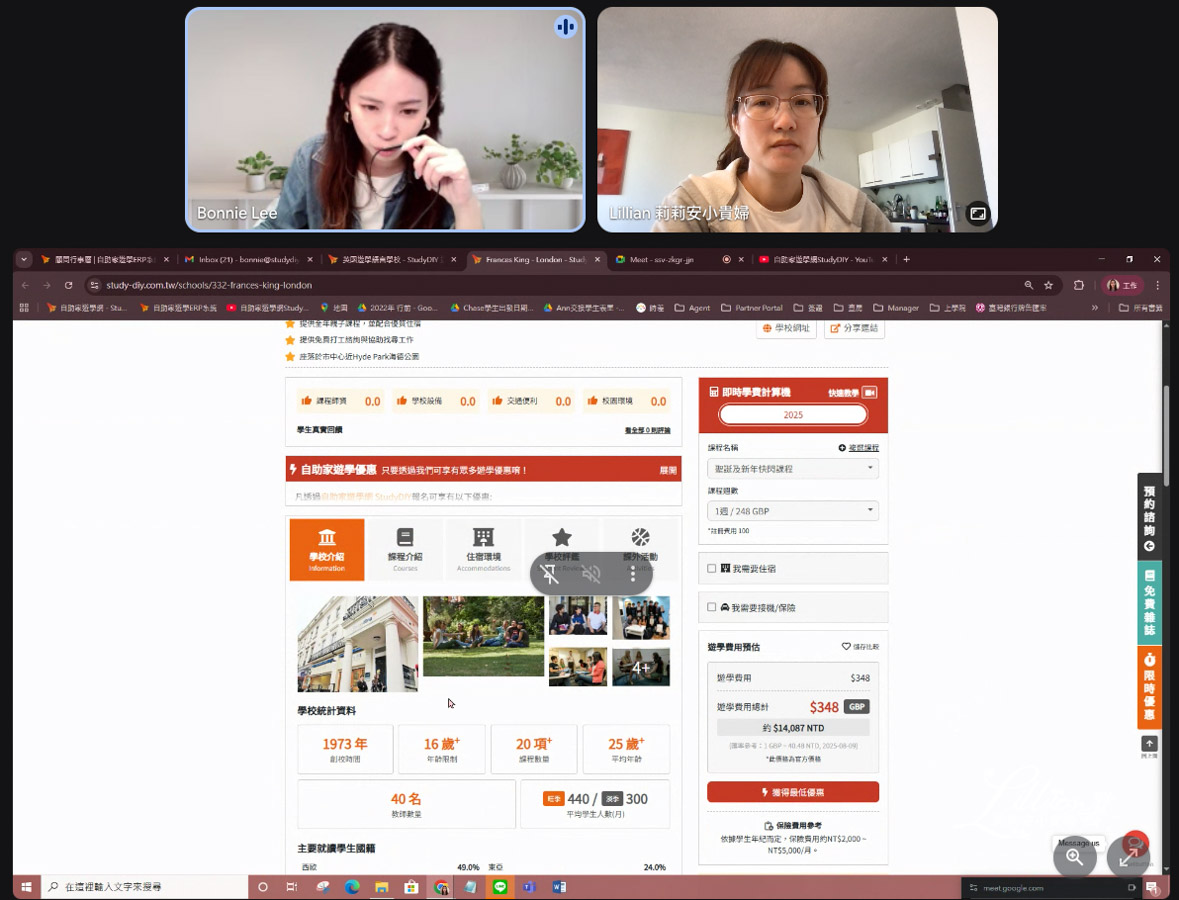Viewport: 1179px width, 900px height.
Task: Click the quick tutorial video camera icon
Action: pos(870,392)
